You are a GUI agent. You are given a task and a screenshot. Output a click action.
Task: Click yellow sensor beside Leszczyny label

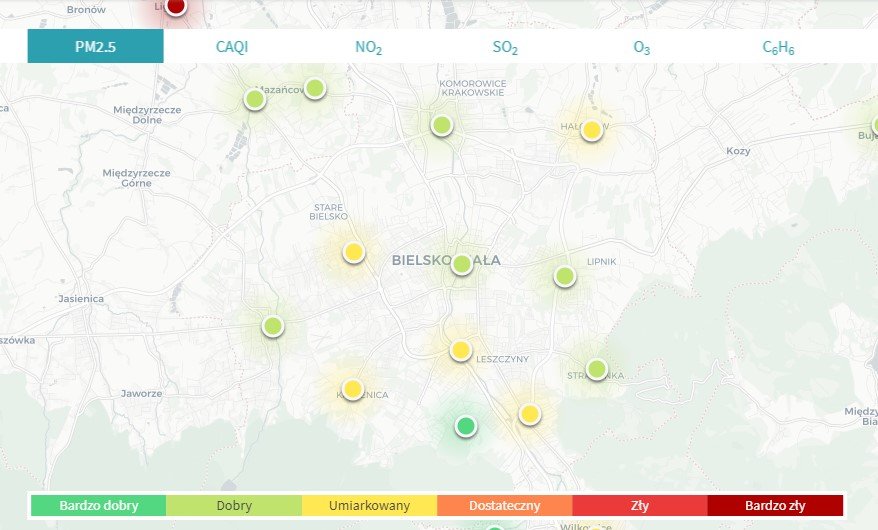pos(460,350)
